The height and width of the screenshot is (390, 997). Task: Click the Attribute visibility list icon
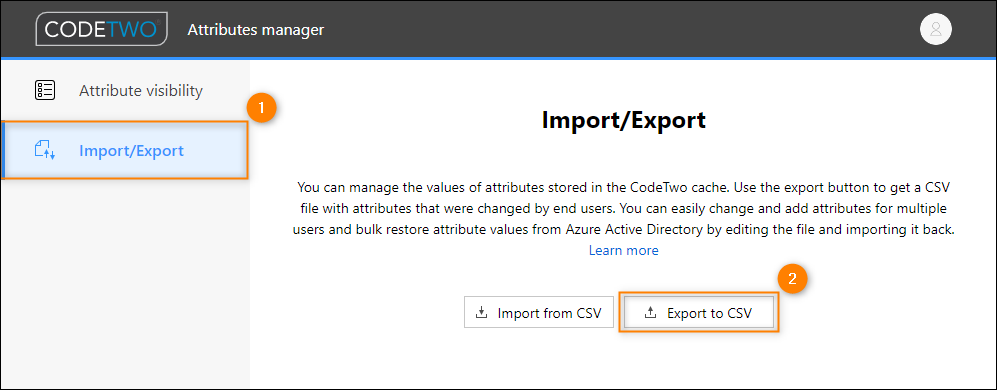[45, 90]
